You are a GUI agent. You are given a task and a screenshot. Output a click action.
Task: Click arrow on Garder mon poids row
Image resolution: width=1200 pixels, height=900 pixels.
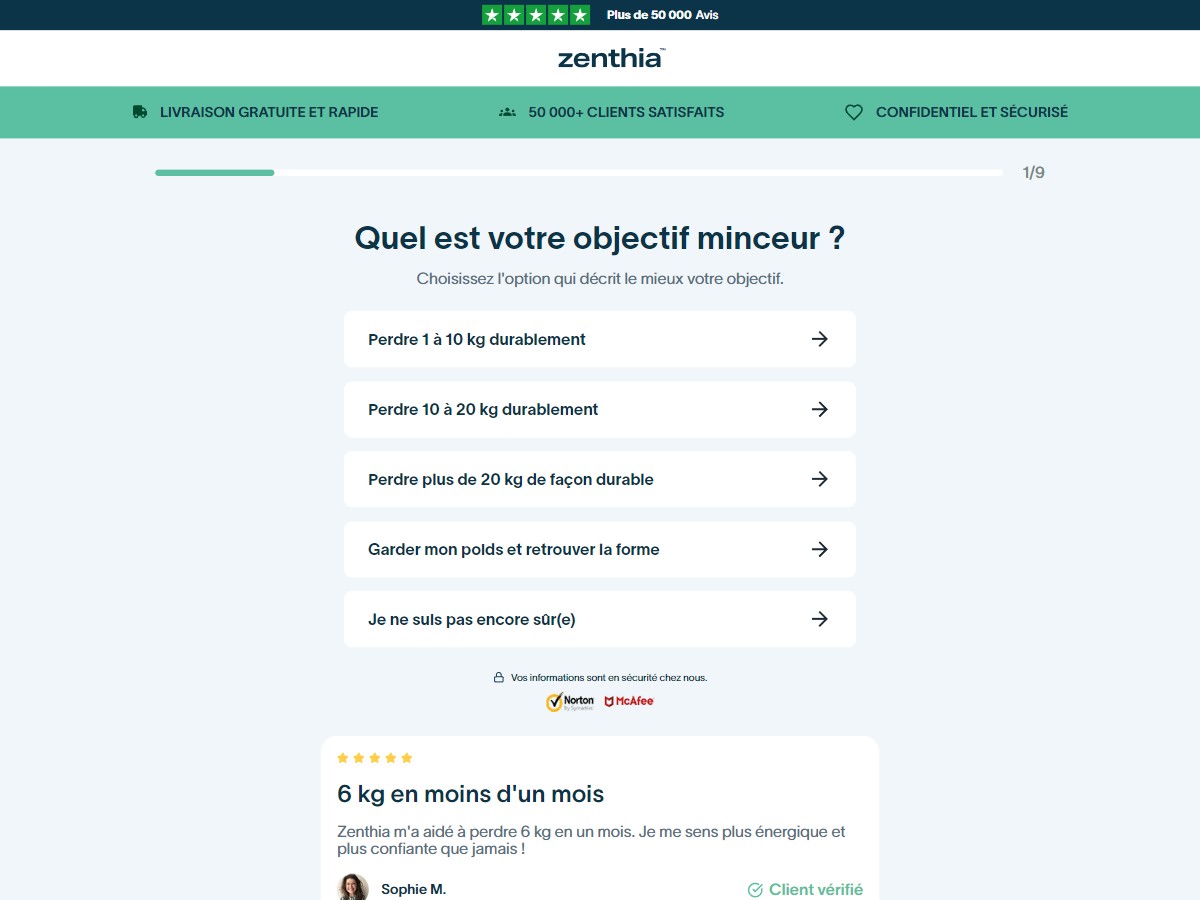coord(820,549)
